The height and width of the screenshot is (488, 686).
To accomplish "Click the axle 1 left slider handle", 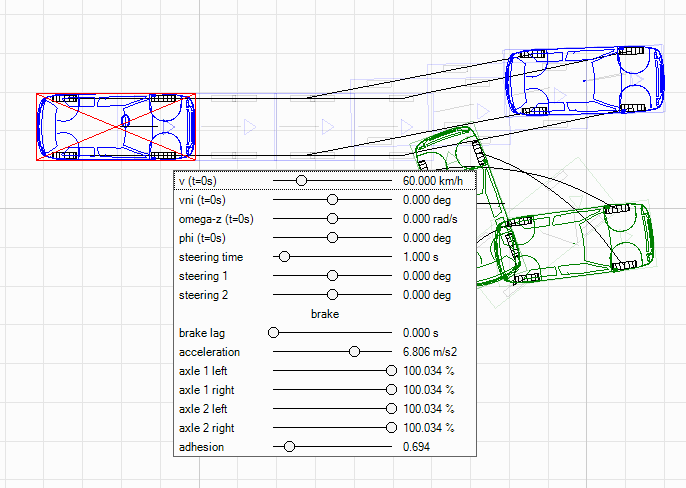I will coord(392,371).
